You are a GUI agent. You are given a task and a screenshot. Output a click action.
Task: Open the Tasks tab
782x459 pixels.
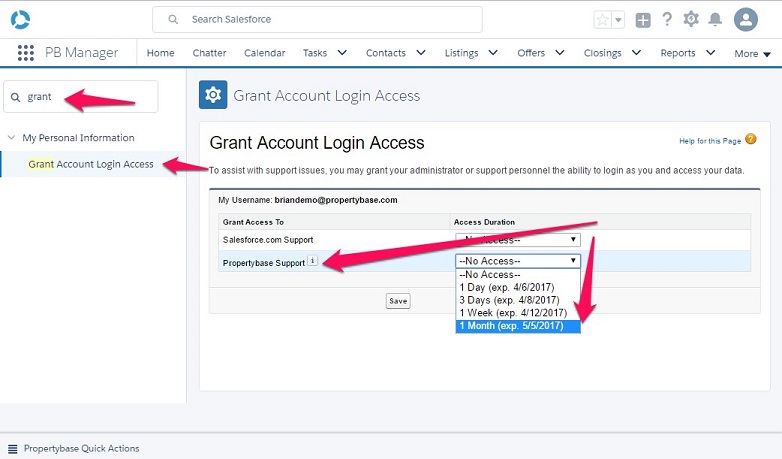point(315,53)
